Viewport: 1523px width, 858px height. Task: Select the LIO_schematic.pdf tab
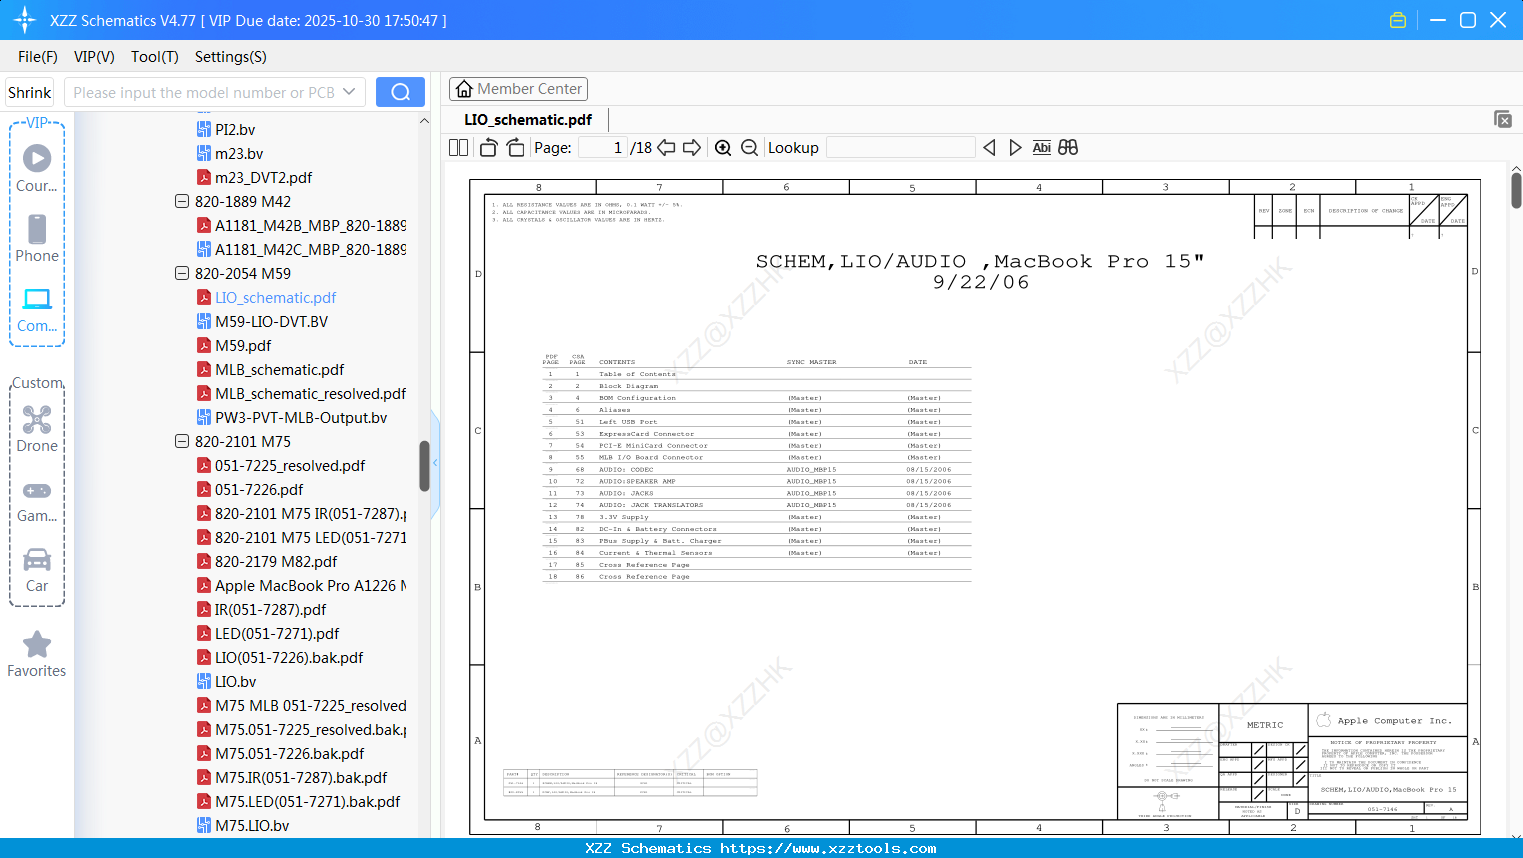(528, 119)
